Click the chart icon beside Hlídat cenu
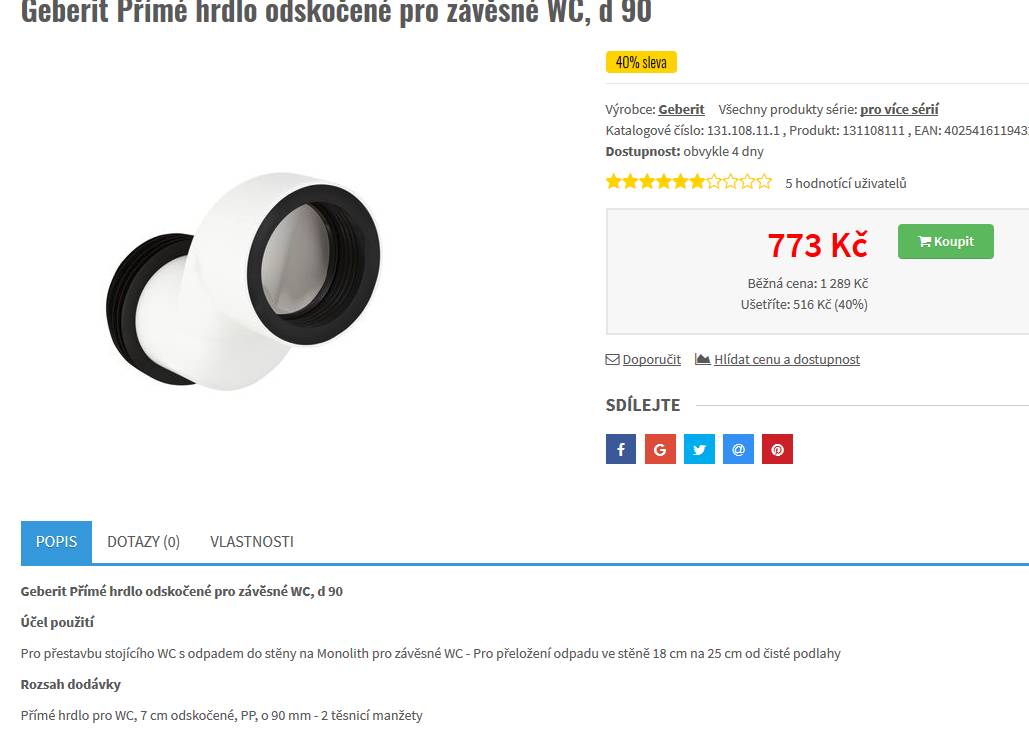This screenshot has height=740, width=1029. 702,360
